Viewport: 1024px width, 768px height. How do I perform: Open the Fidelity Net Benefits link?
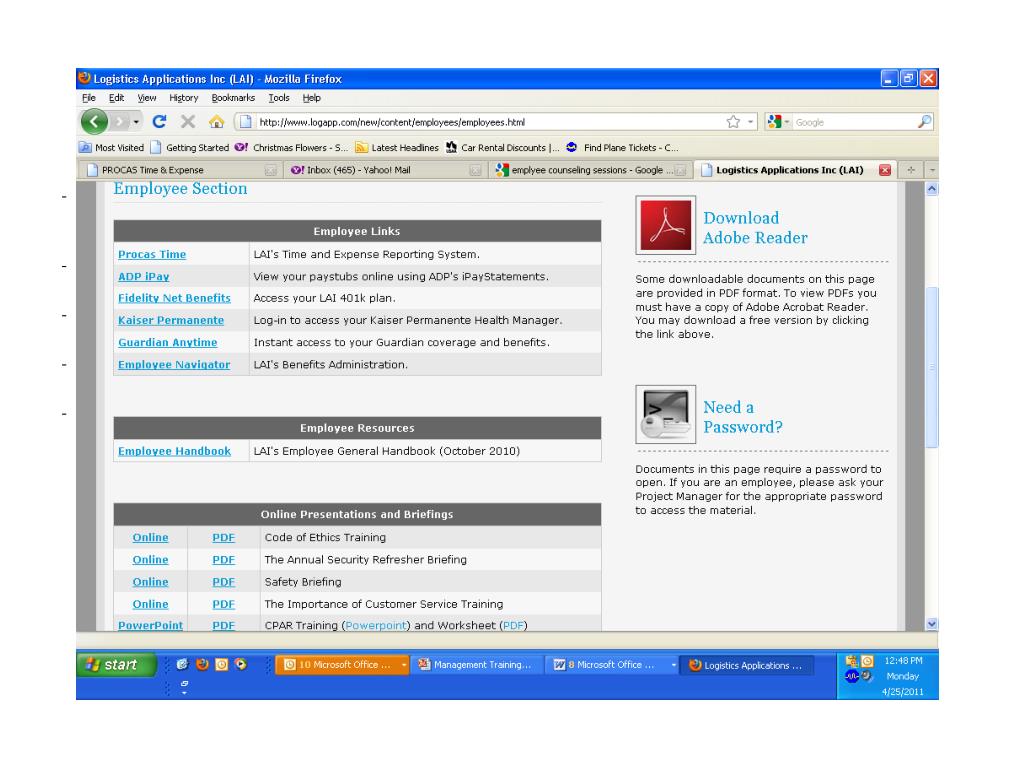click(x=174, y=298)
